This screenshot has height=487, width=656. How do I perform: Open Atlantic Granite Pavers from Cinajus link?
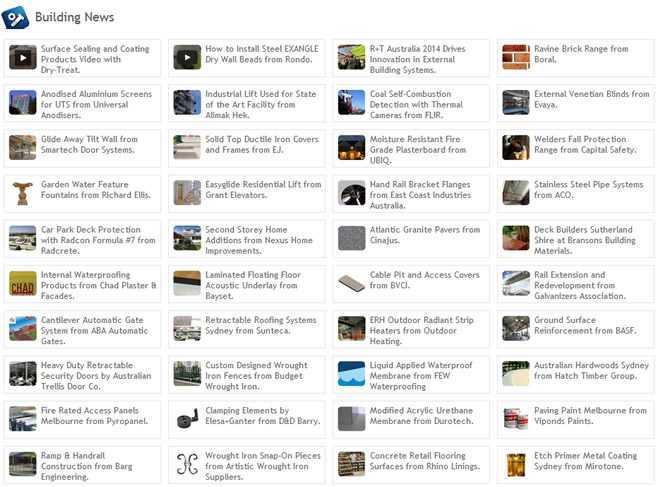pos(425,235)
